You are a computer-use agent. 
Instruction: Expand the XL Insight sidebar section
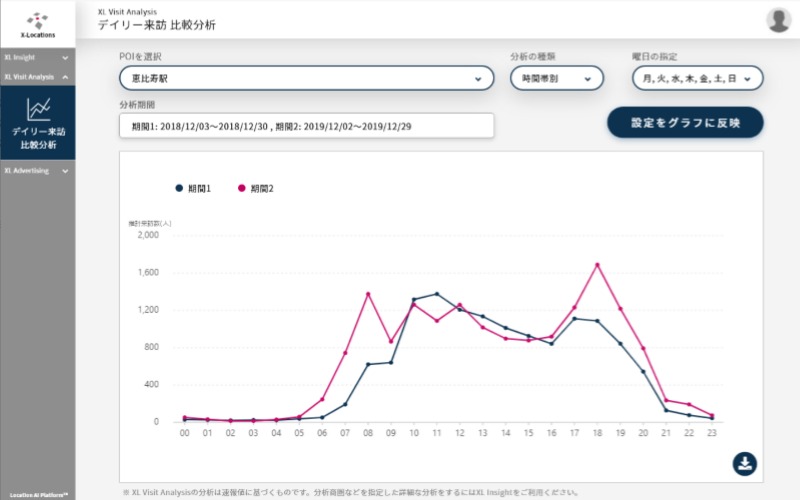coord(37,57)
